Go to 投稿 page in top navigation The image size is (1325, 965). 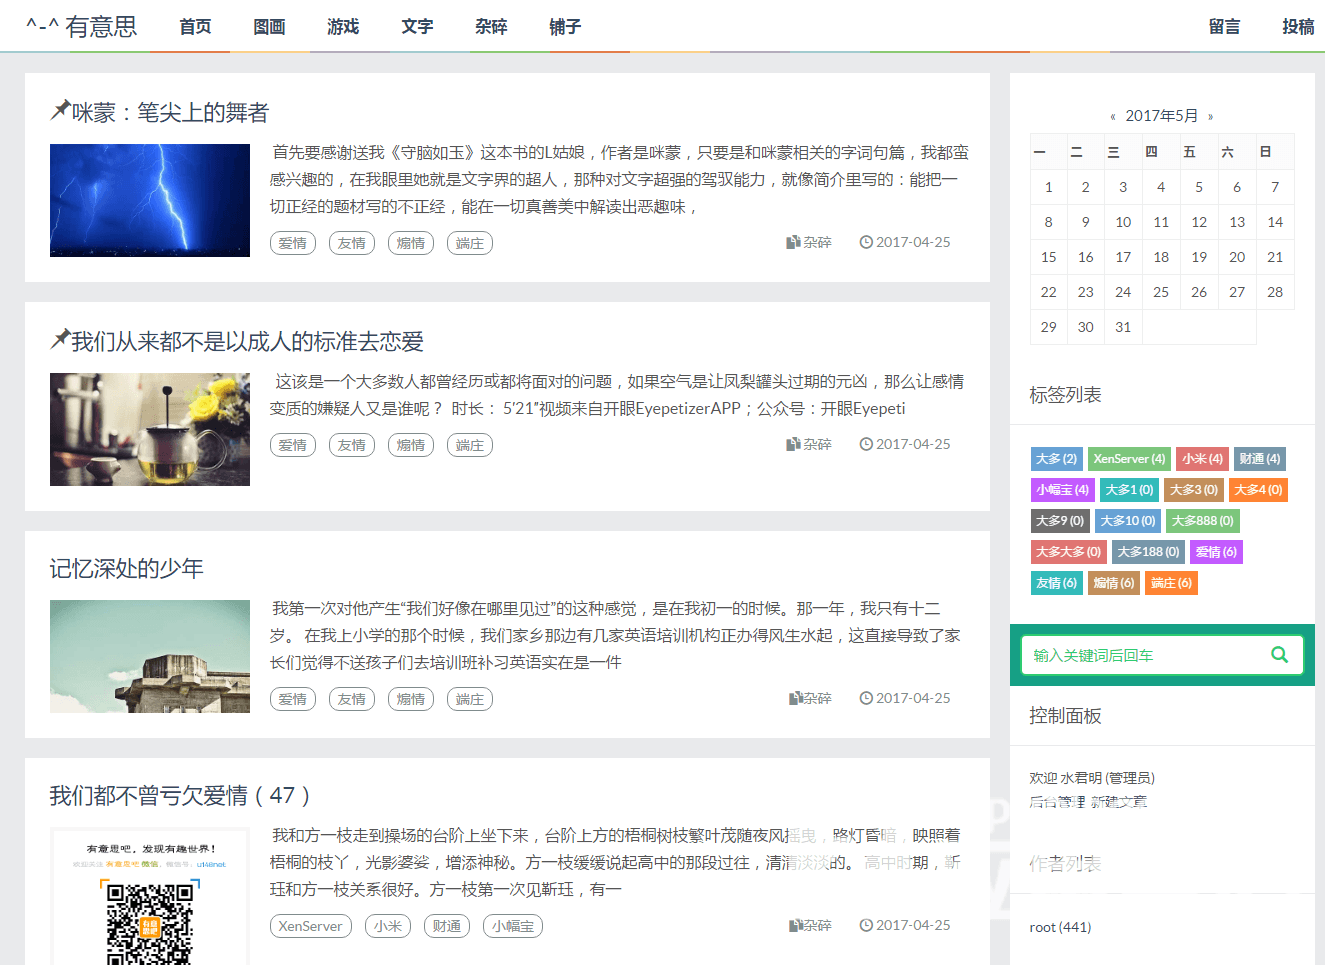1298,27
